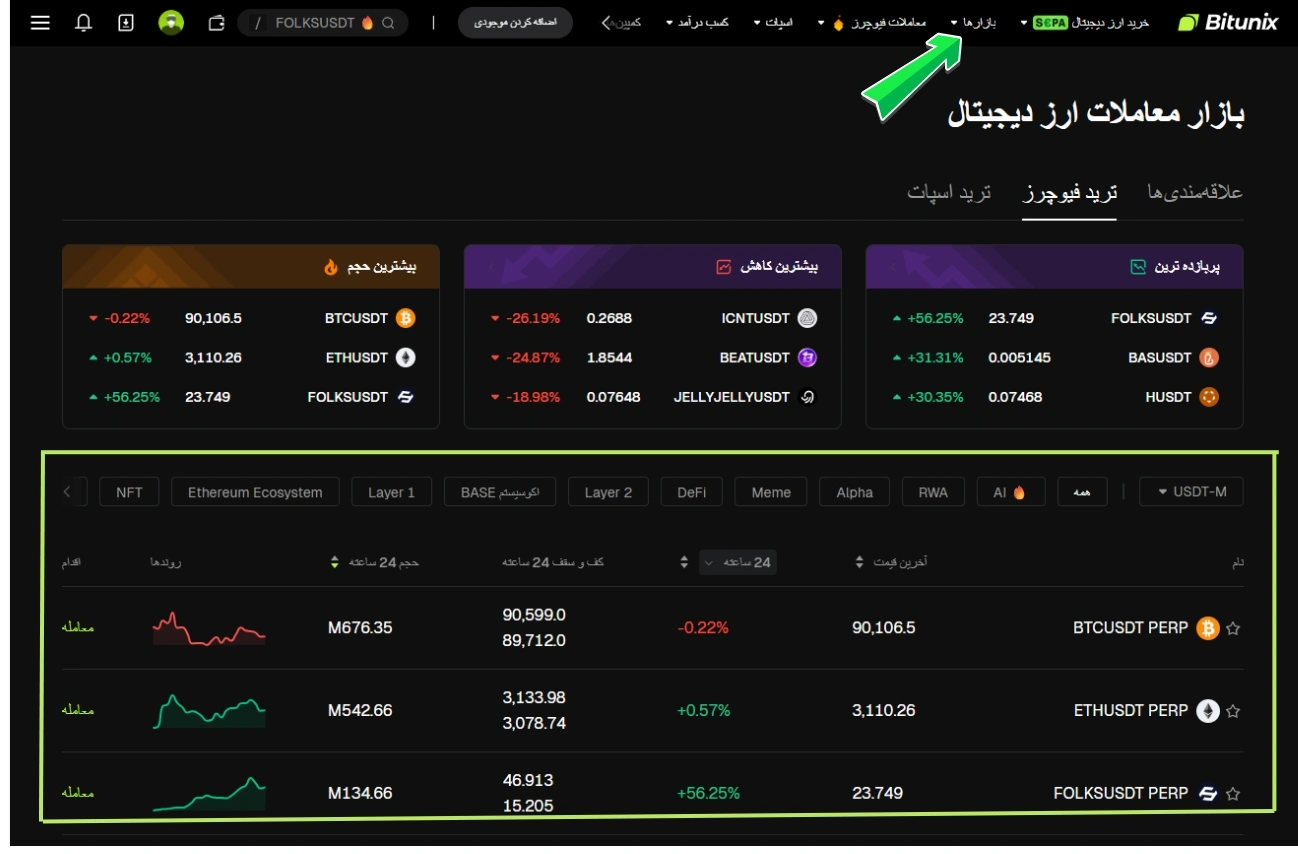1298x854 pixels.
Task: Click the chart icon in top losers card header
Action: point(724,267)
